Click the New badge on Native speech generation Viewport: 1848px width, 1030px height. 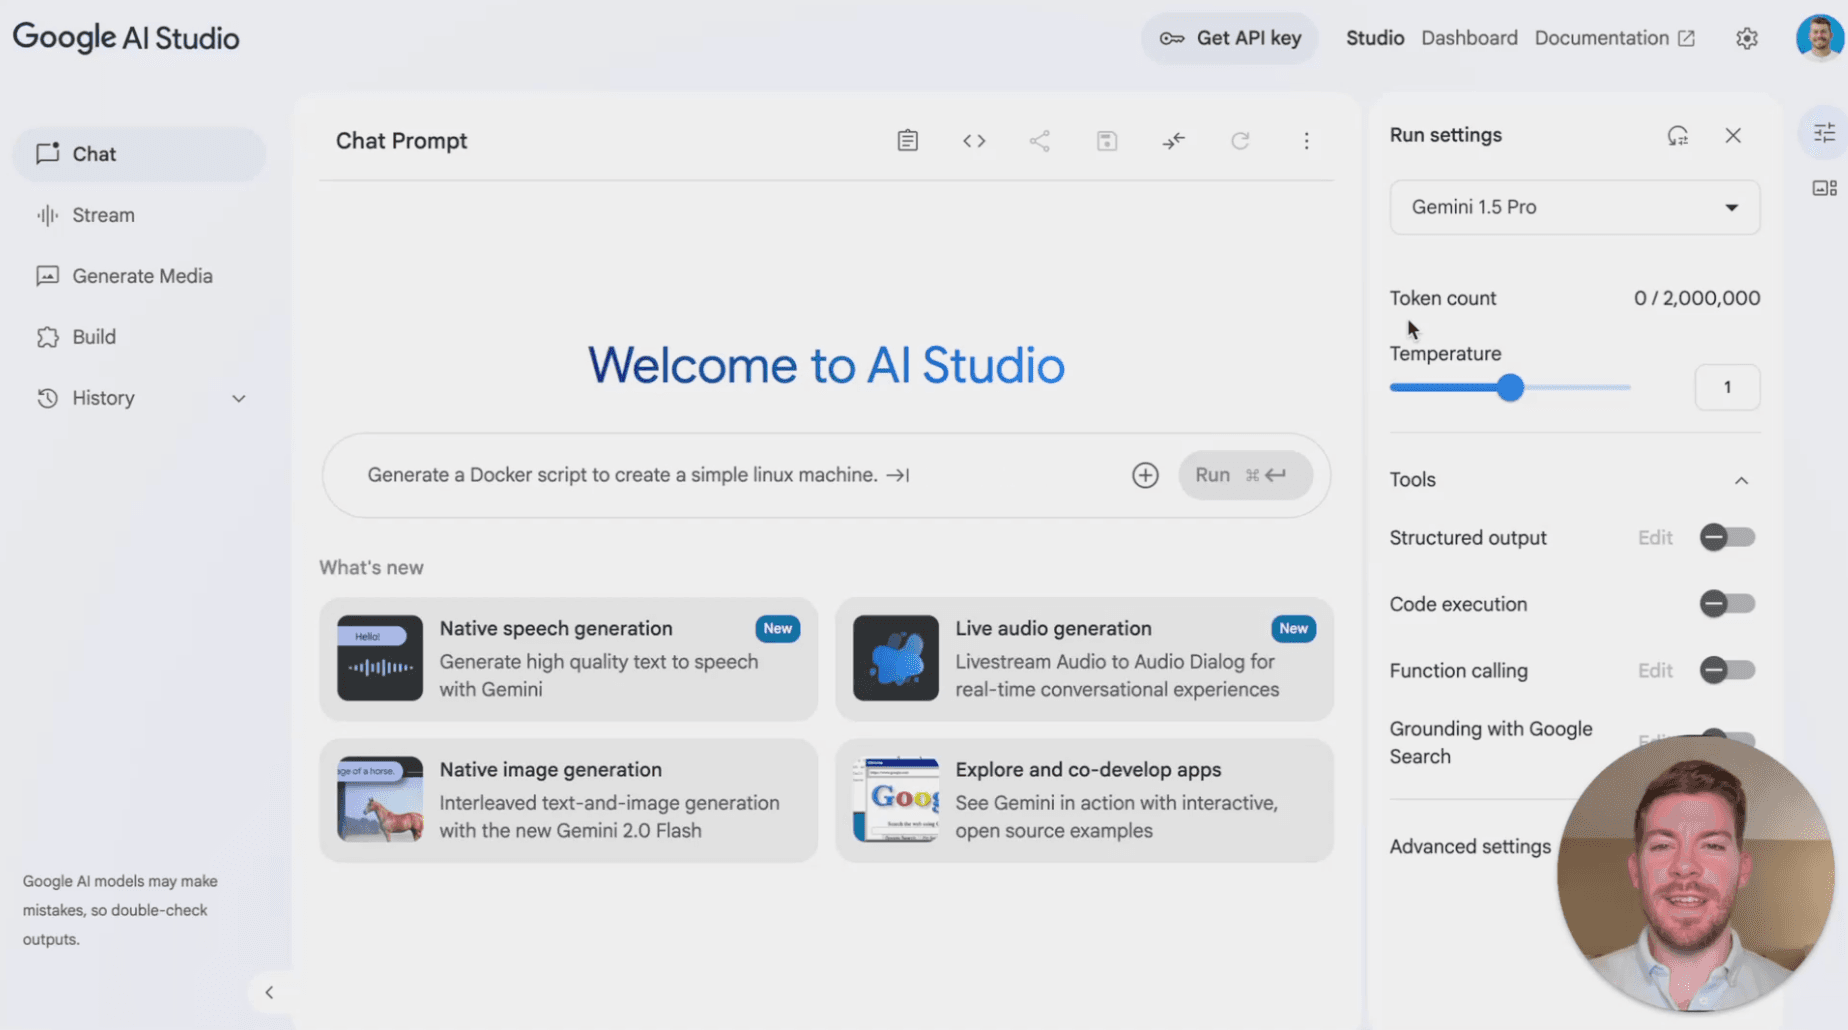click(777, 628)
